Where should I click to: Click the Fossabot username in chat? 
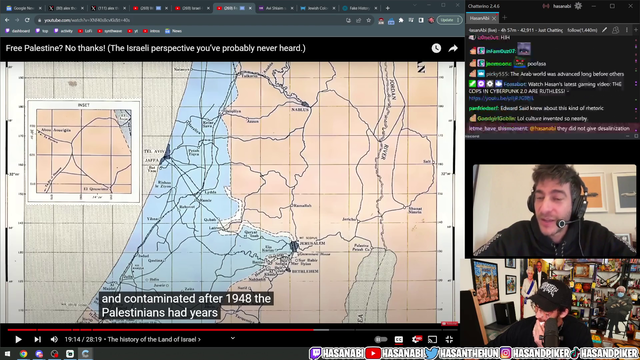pyautogui.click(x=514, y=84)
